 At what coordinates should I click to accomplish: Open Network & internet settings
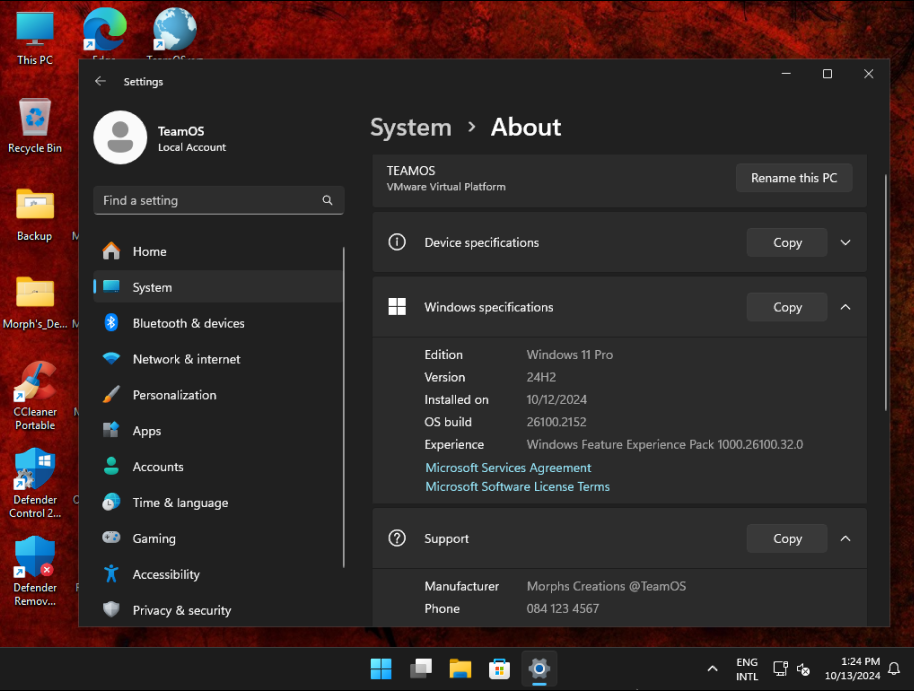[x=186, y=359]
